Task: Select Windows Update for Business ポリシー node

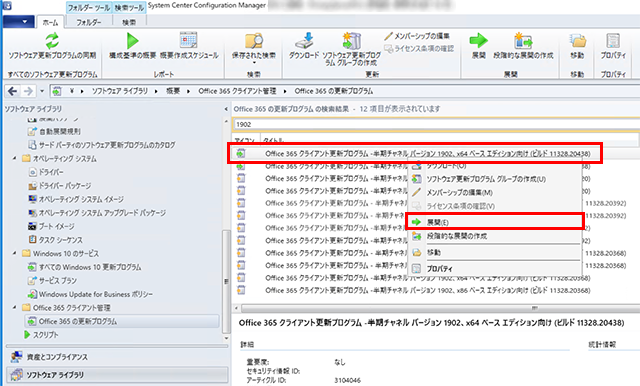Action: click(90, 294)
